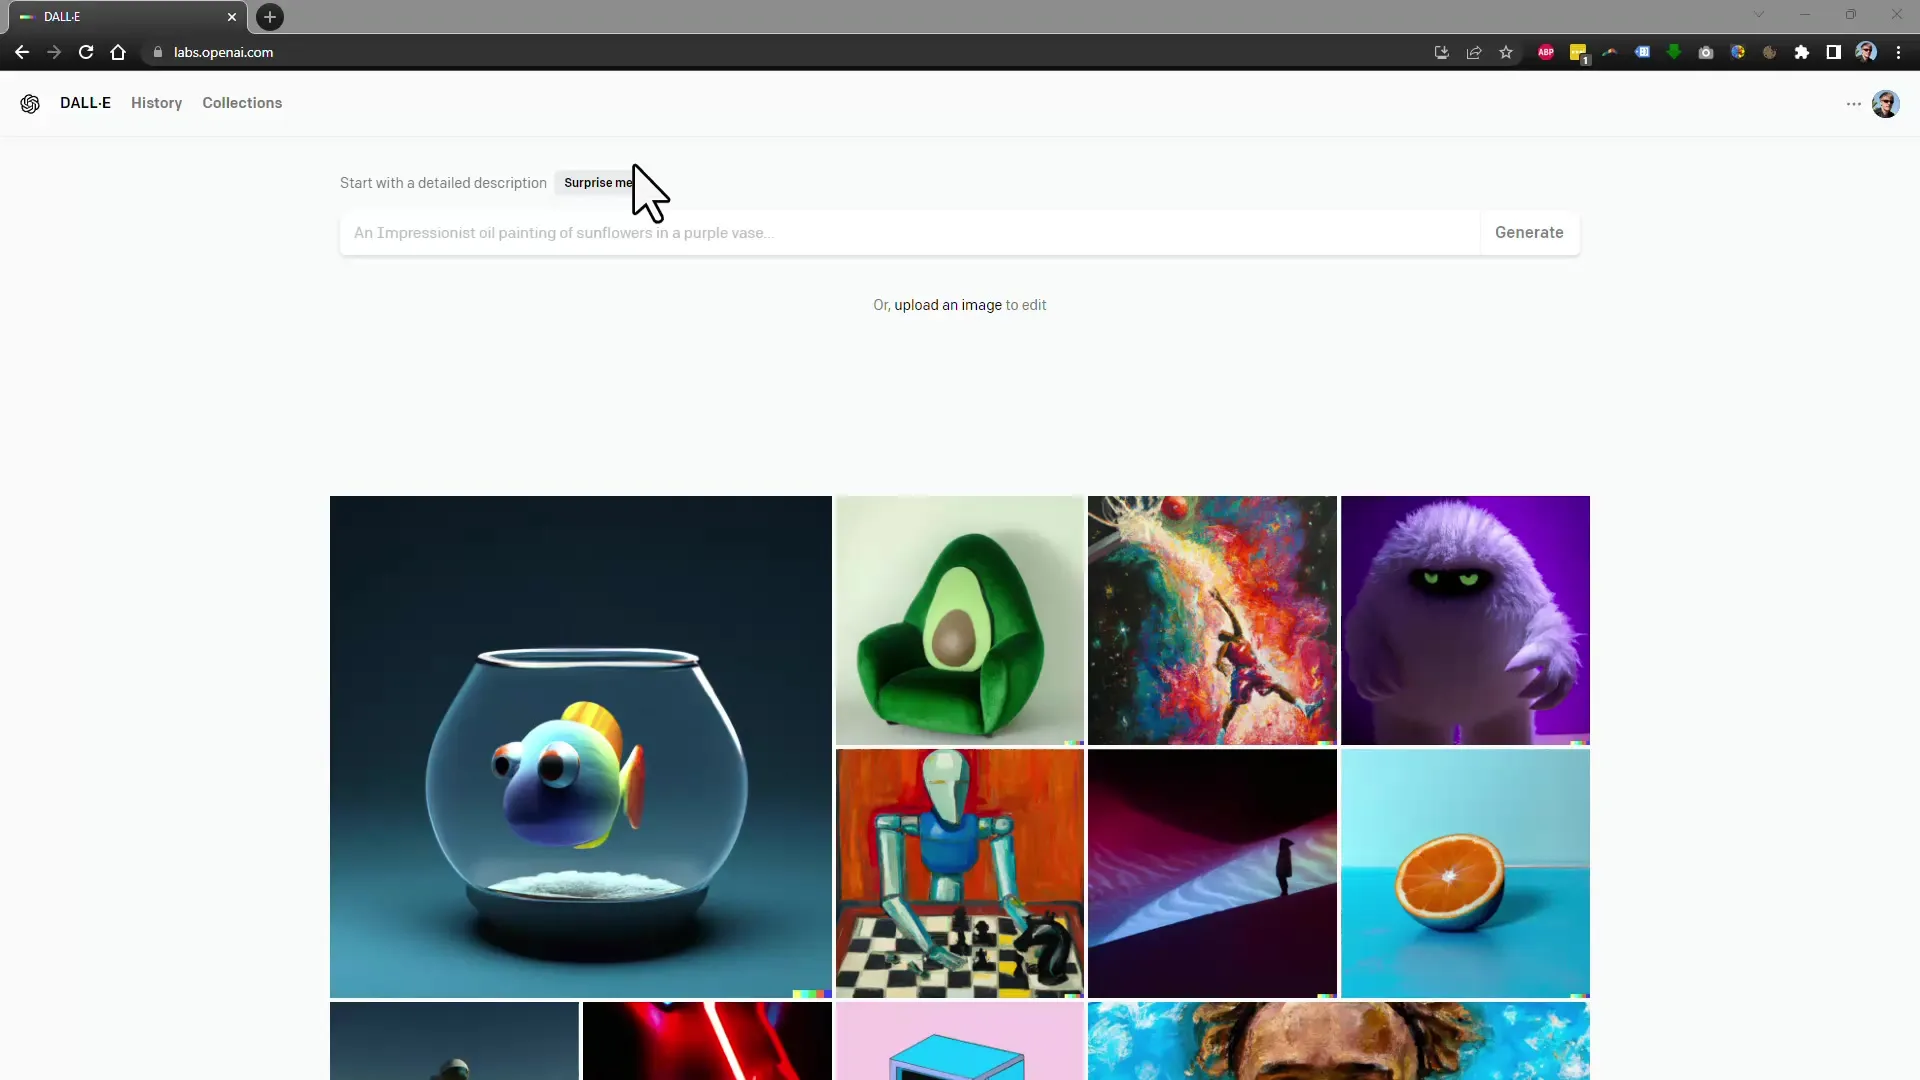Click the DALL-E home icon
Viewport: 1920px width, 1080px height.
(30, 103)
